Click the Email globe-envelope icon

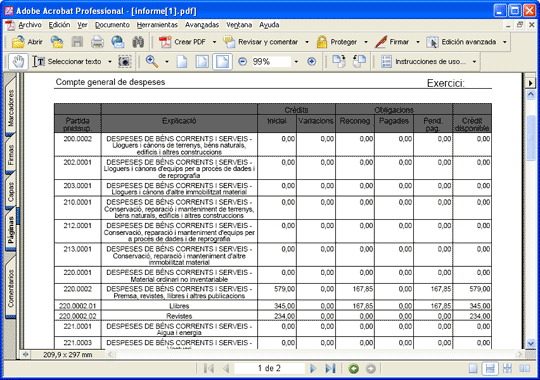(x=118, y=42)
